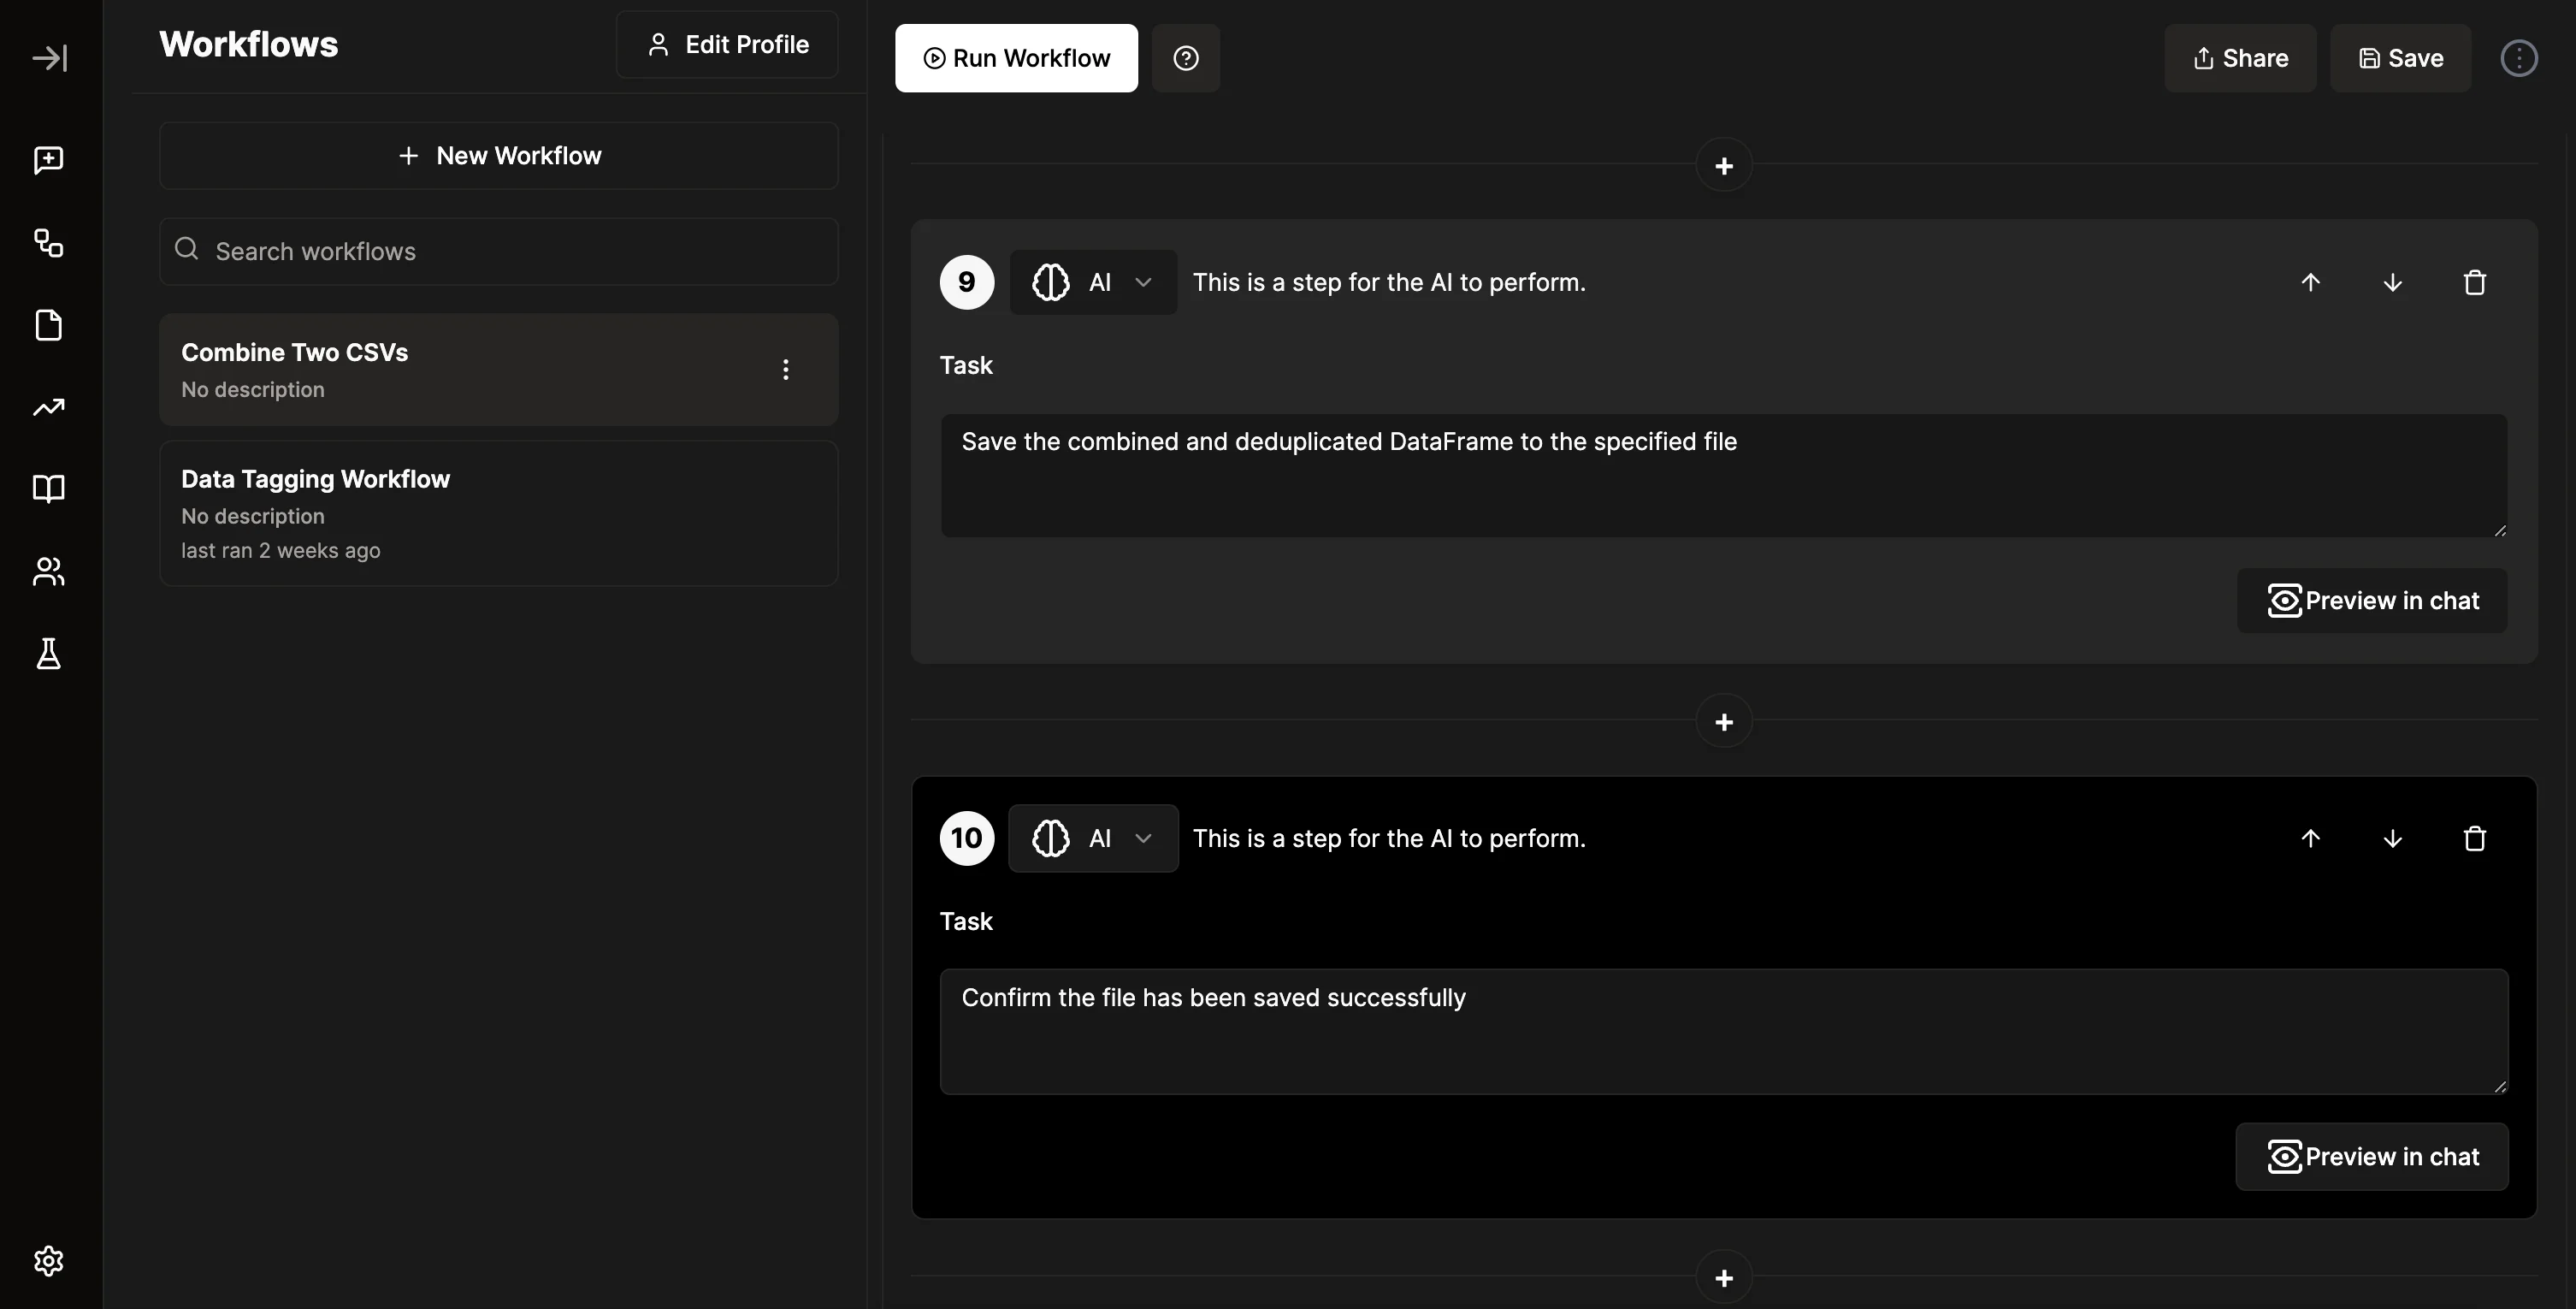Open Combine Two CSVs options menu
Viewport: 2576px width, 1309px height.
point(786,370)
